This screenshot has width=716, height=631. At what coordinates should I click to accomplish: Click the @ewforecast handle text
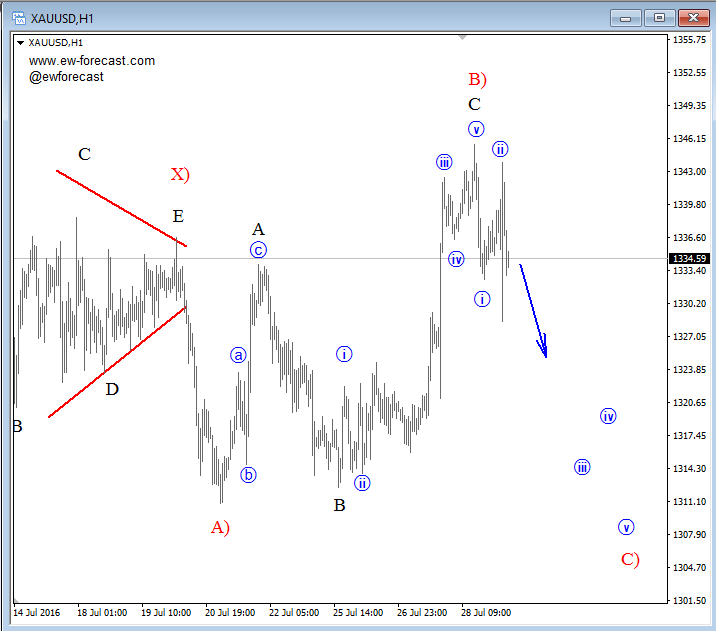tap(66, 77)
